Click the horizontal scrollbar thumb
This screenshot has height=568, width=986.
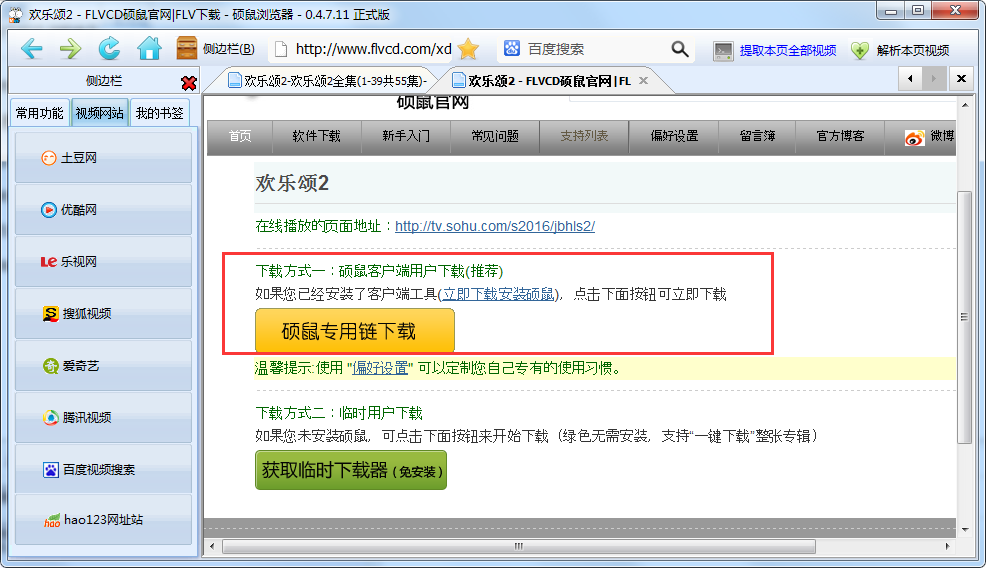point(519,546)
